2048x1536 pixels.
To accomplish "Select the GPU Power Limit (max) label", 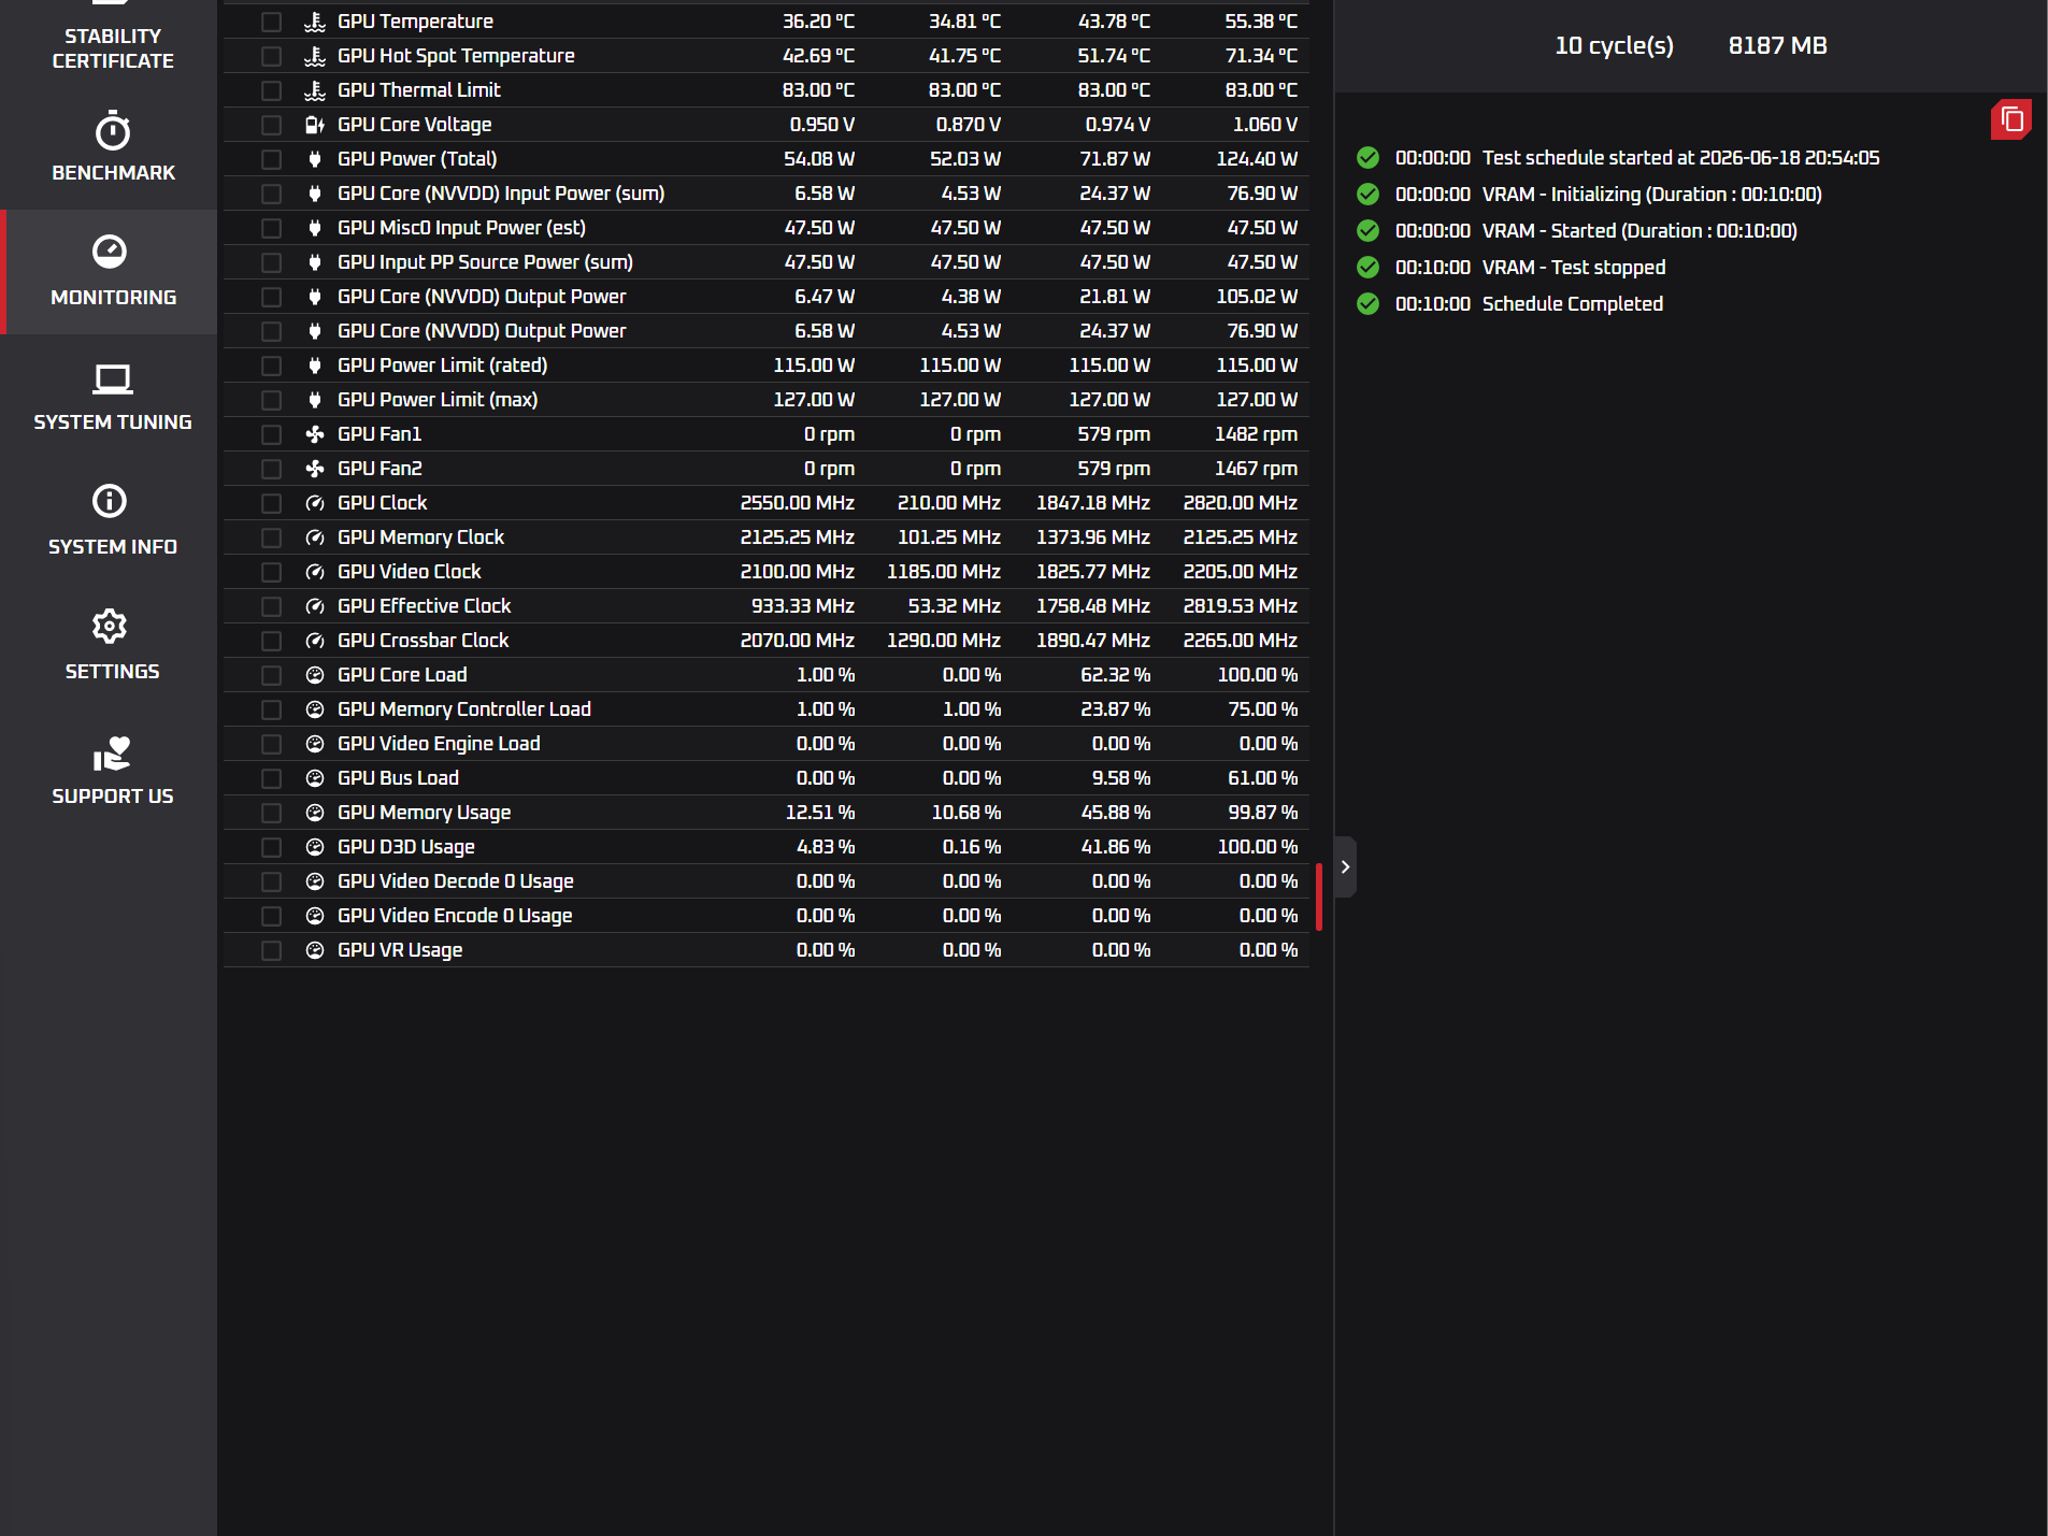I will (x=437, y=400).
